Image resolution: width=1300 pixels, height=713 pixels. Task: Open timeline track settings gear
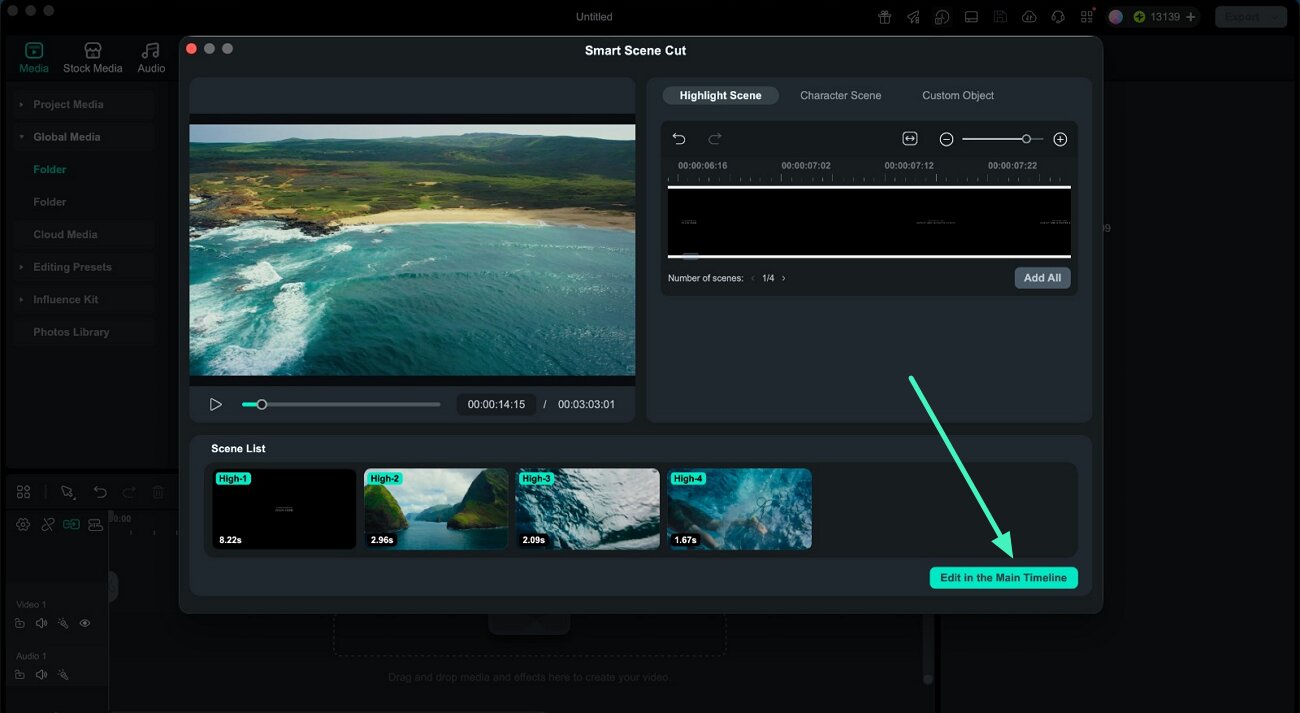point(23,524)
